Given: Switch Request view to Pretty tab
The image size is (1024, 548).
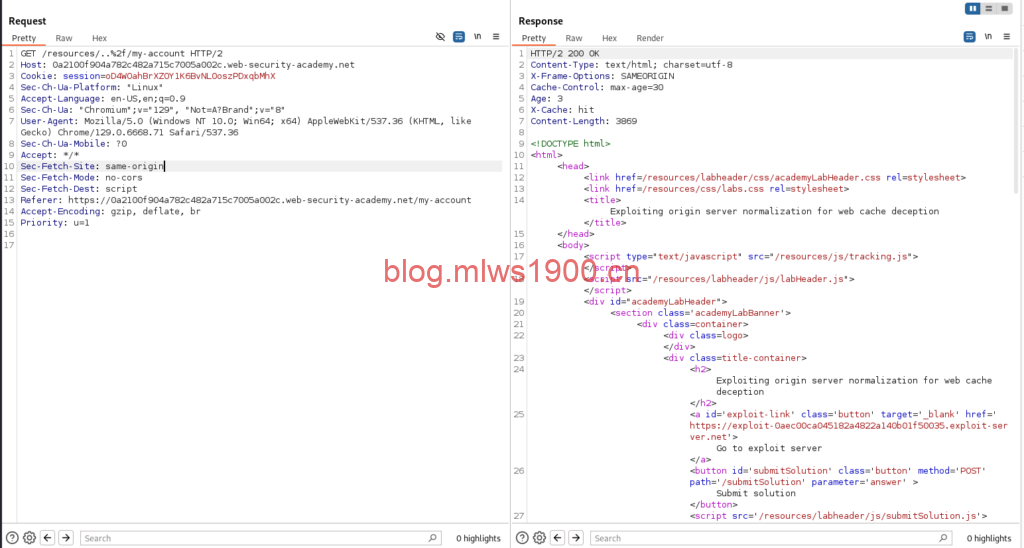Looking at the screenshot, I should (24, 38).
